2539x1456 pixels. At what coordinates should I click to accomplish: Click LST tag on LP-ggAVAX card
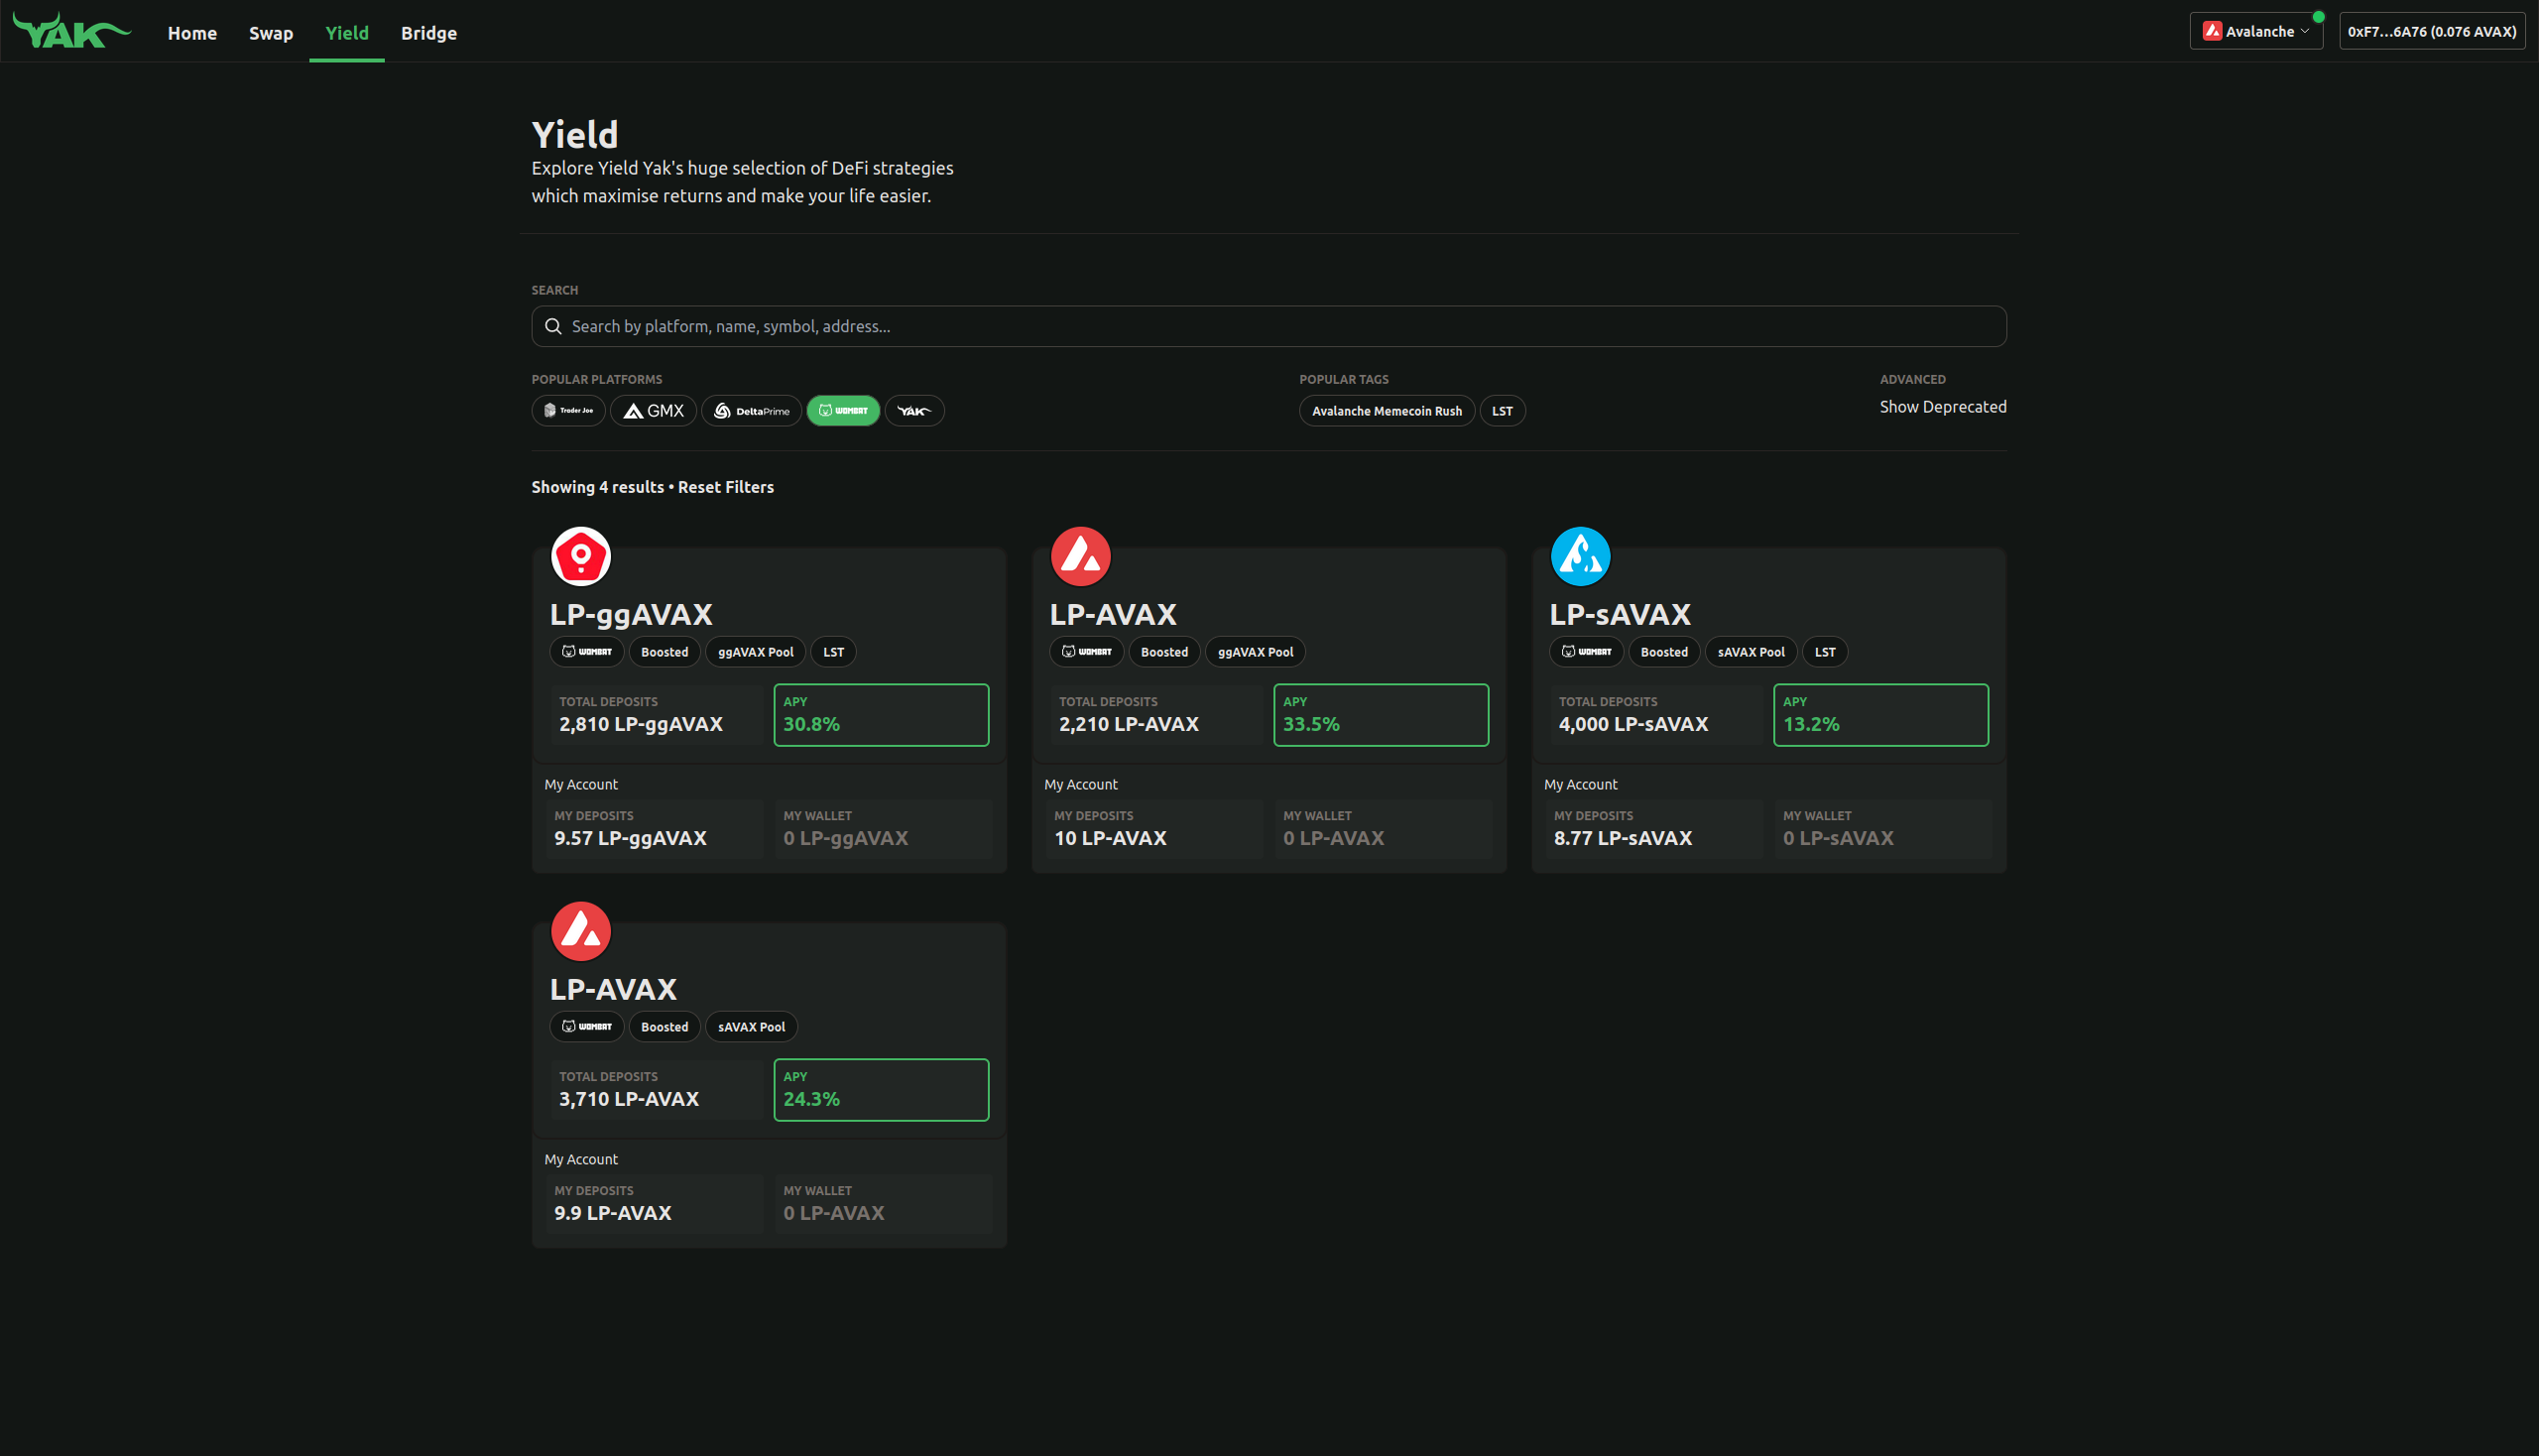tap(833, 652)
